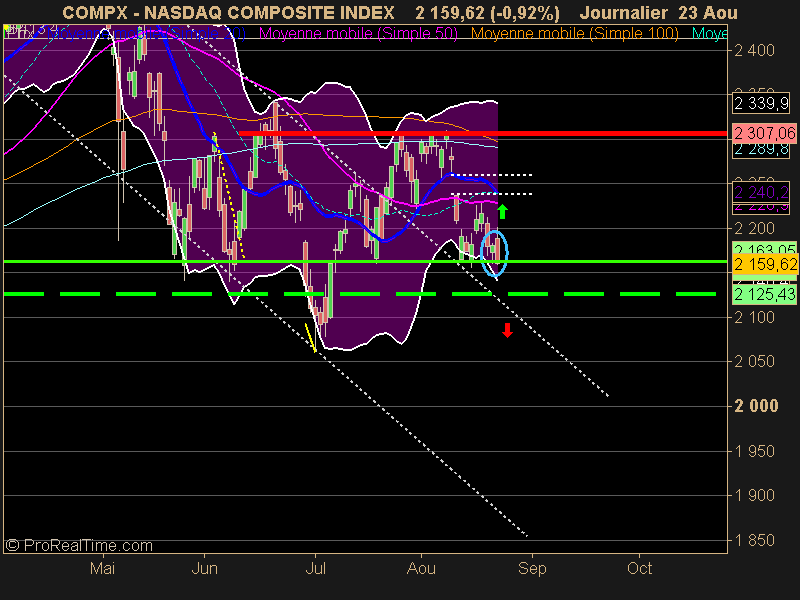Viewport: 800px width, 600px height.
Task: Click the 23 Aou date in header
Action: click(x=708, y=13)
